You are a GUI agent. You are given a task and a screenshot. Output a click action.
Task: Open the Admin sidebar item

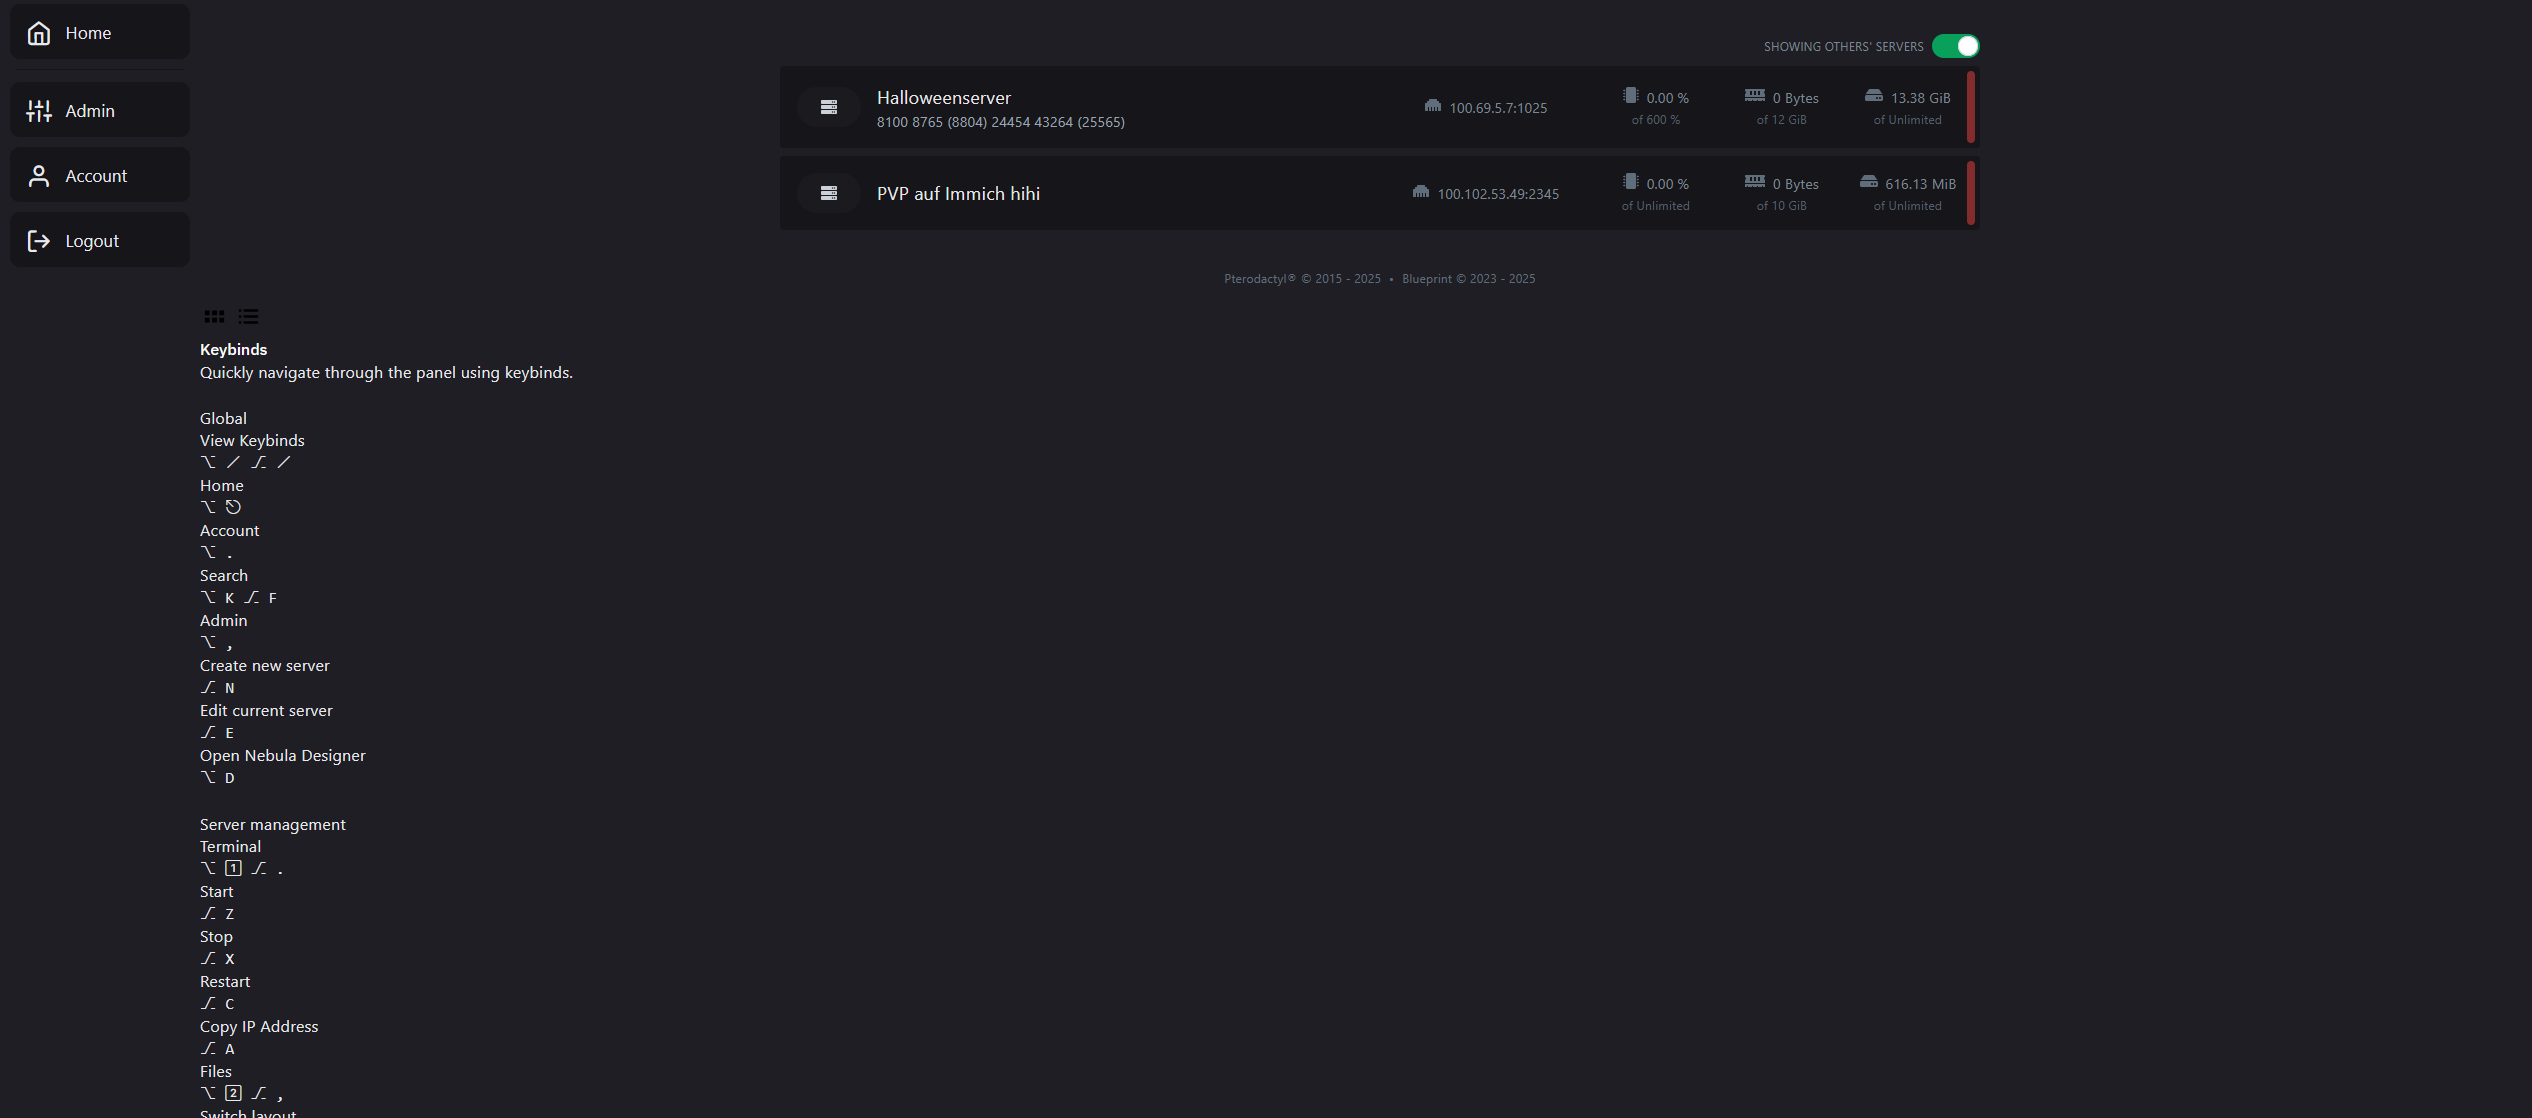(x=100, y=110)
